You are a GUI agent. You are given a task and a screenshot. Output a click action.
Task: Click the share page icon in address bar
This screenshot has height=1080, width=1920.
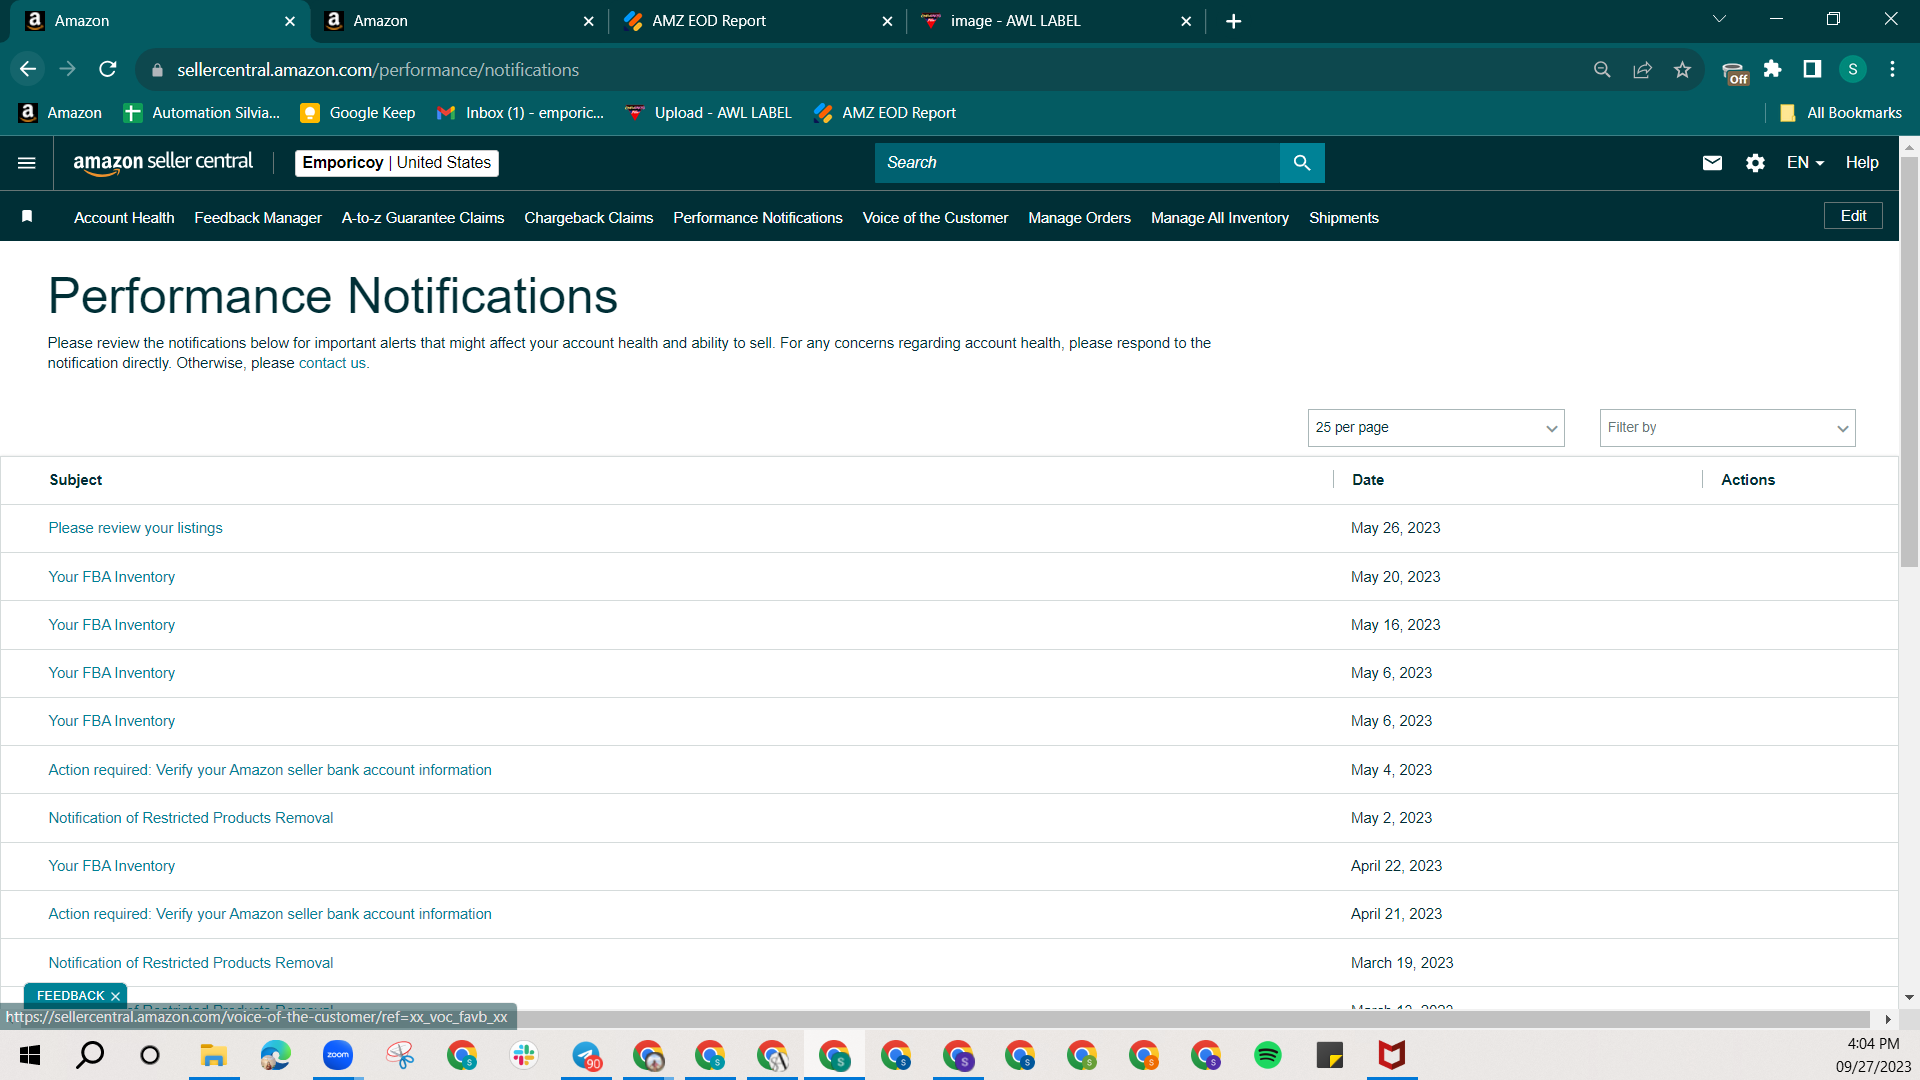(1642, 69)
